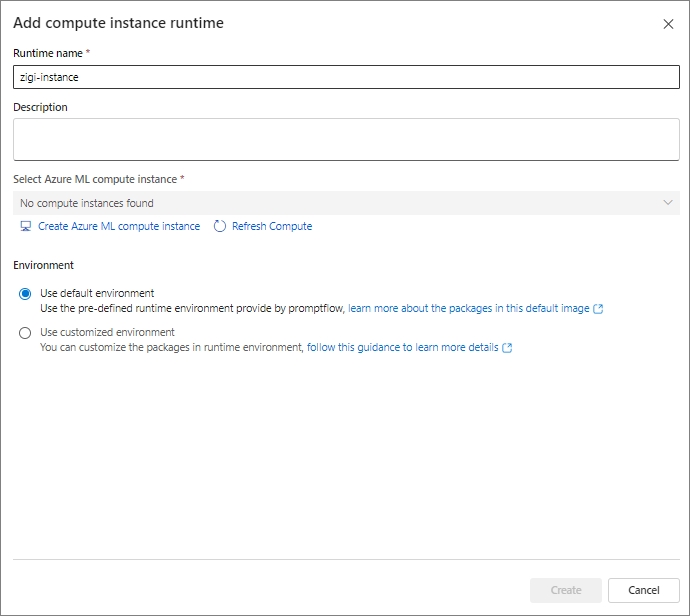The width and height of the screenshot is (690, 616).
Task: Click into the Description text area
Action: (x=346, y=139)
